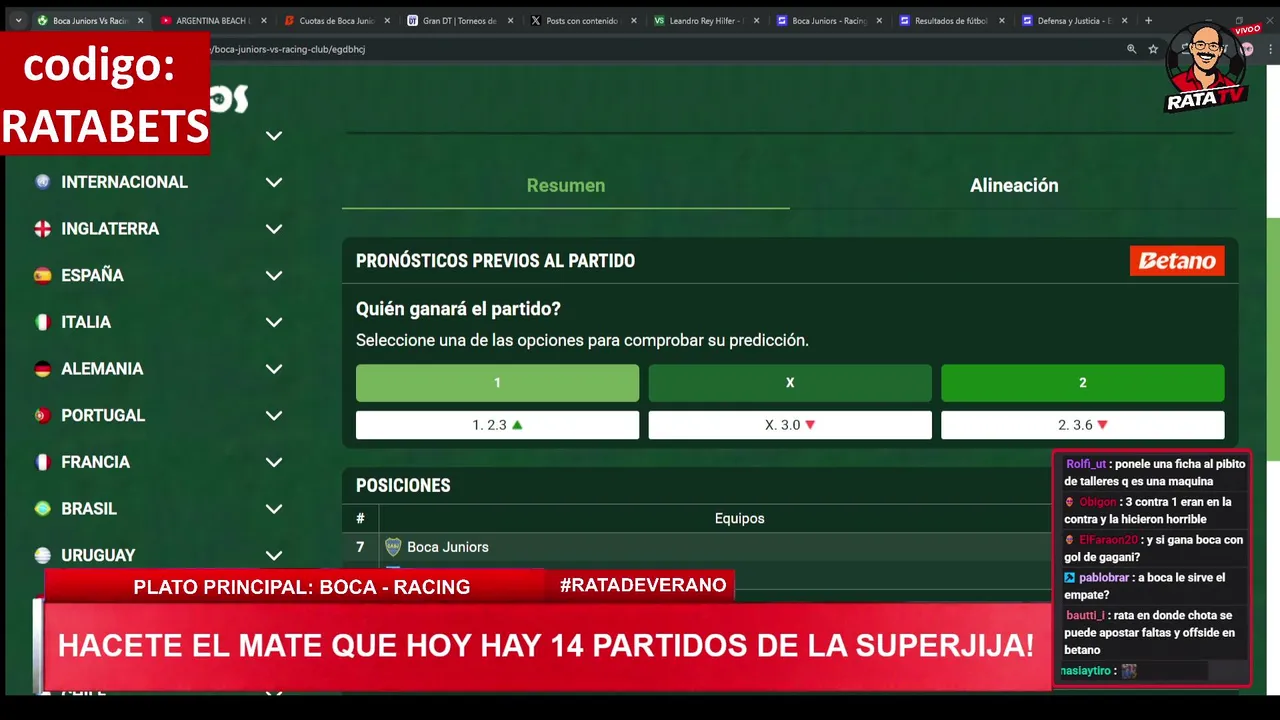Click the # column header in positions table
This screenshot has width=1280, height=720.
[x=360, y=518]
